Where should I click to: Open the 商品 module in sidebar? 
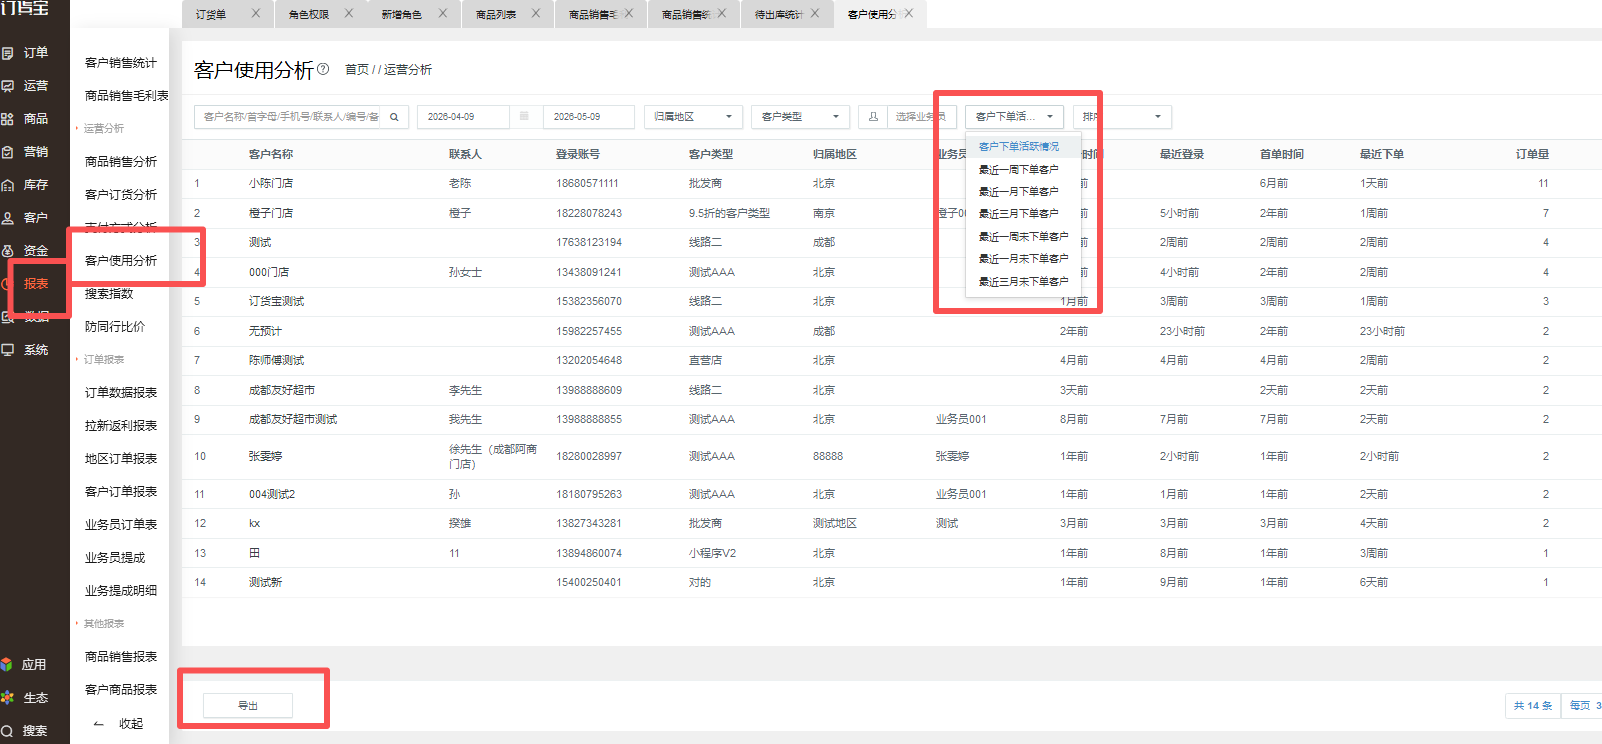25,119
